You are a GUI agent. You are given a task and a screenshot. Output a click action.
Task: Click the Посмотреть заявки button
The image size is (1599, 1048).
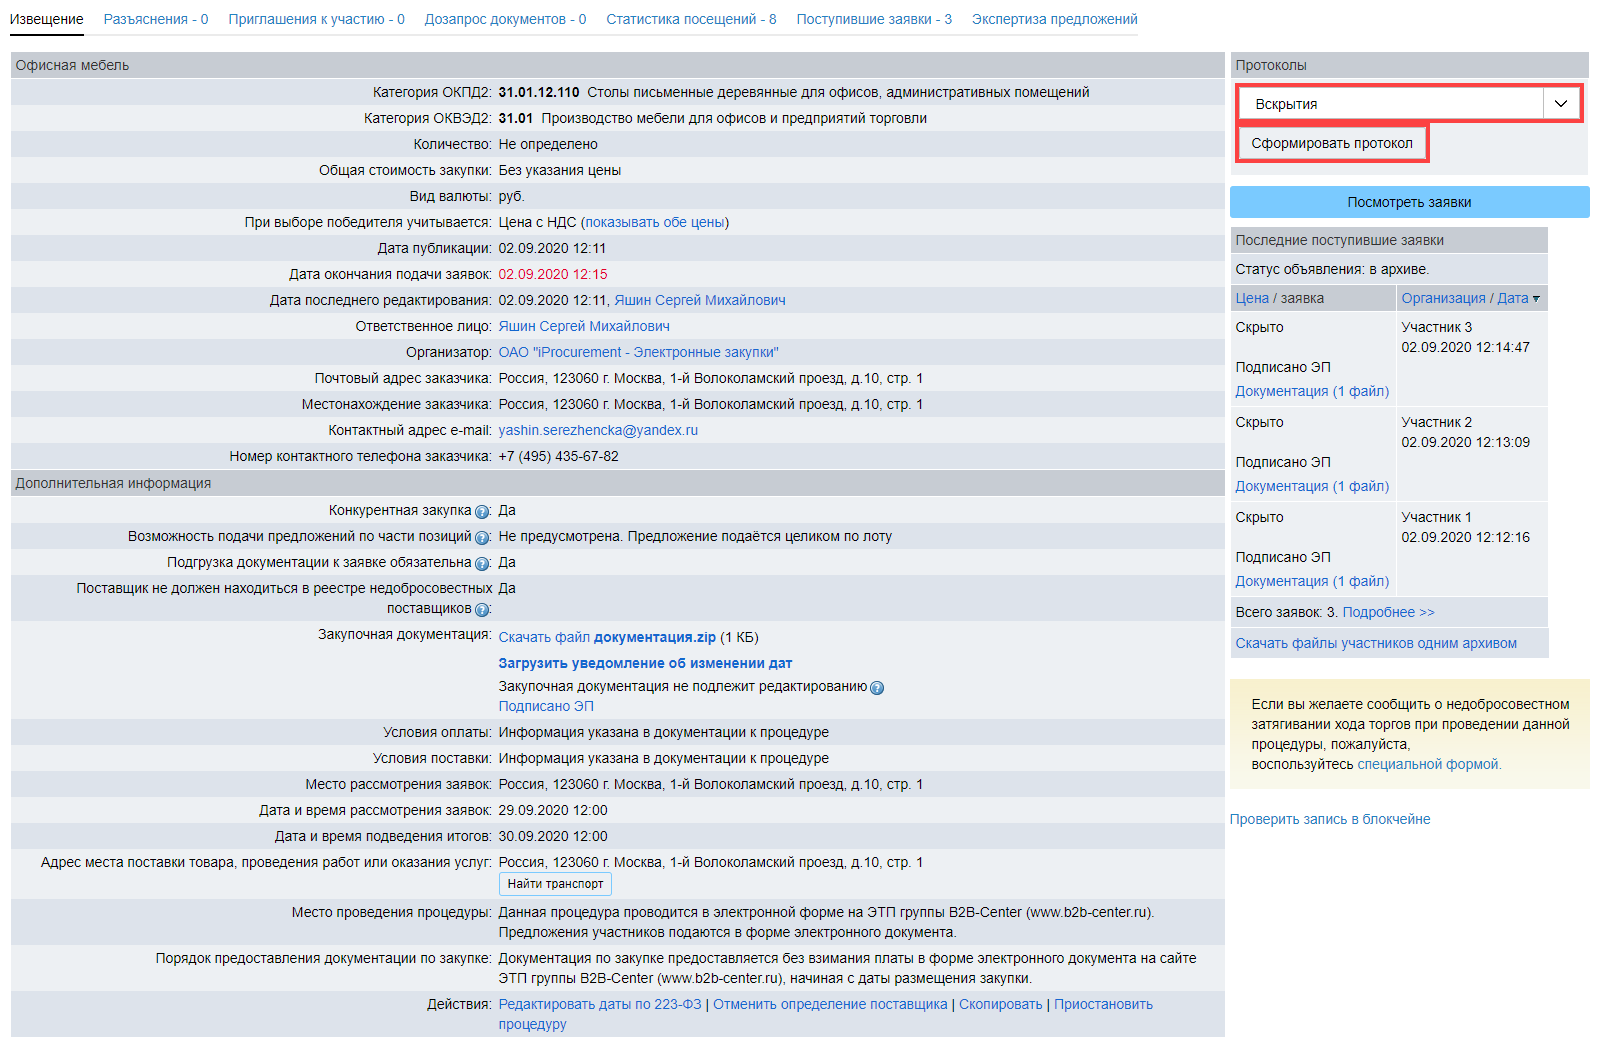(1408, 202)
